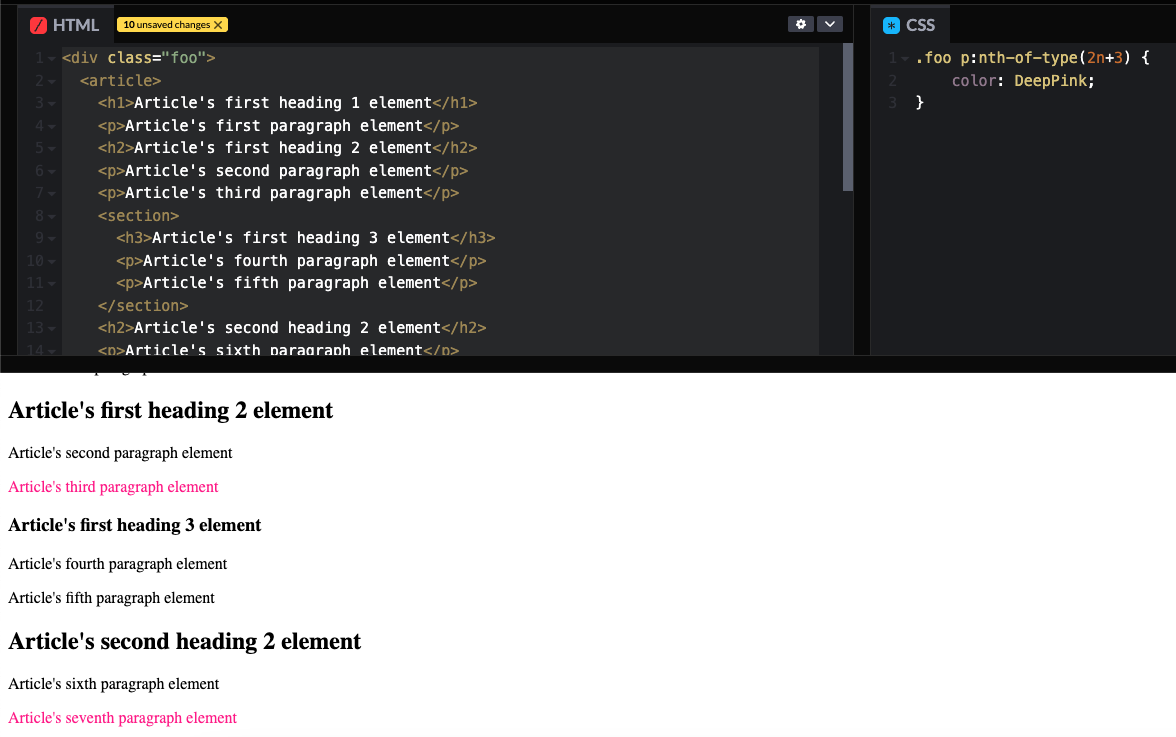Switch to the CSS tab
The height and width of the screenshot is (737, 1176).
click(920, 24)
